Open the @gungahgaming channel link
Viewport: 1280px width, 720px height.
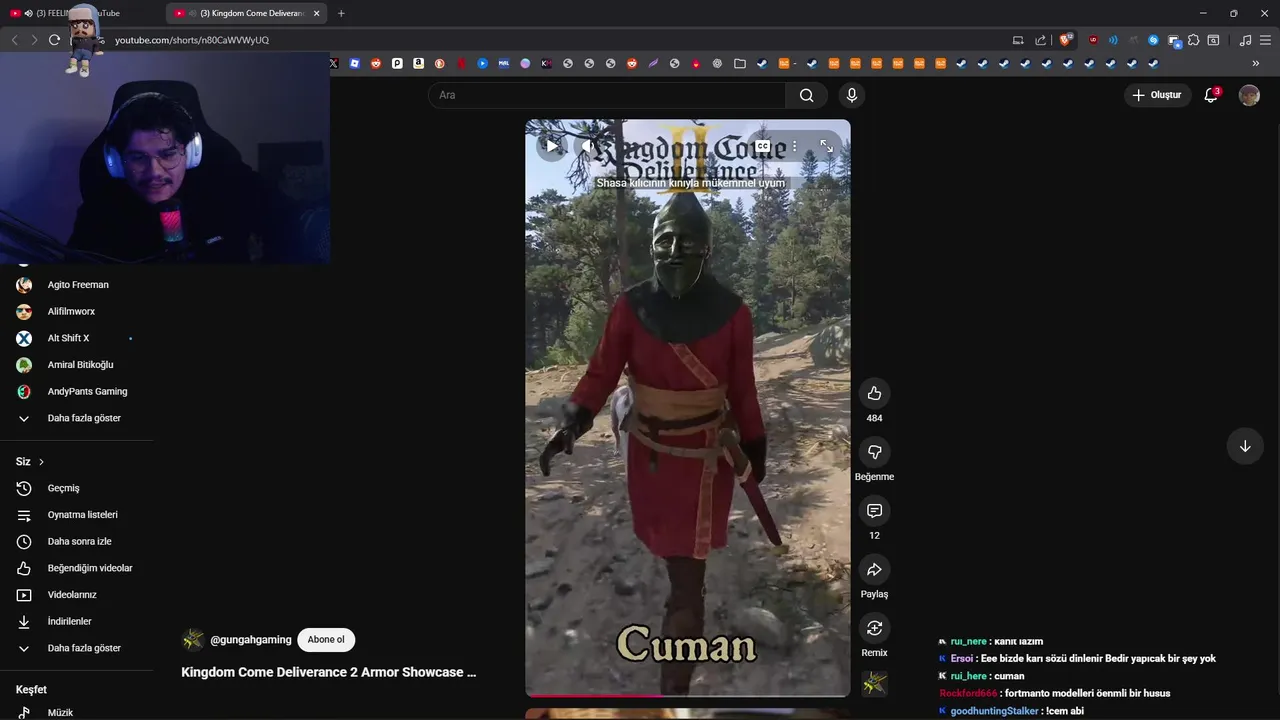coord(251,640)
